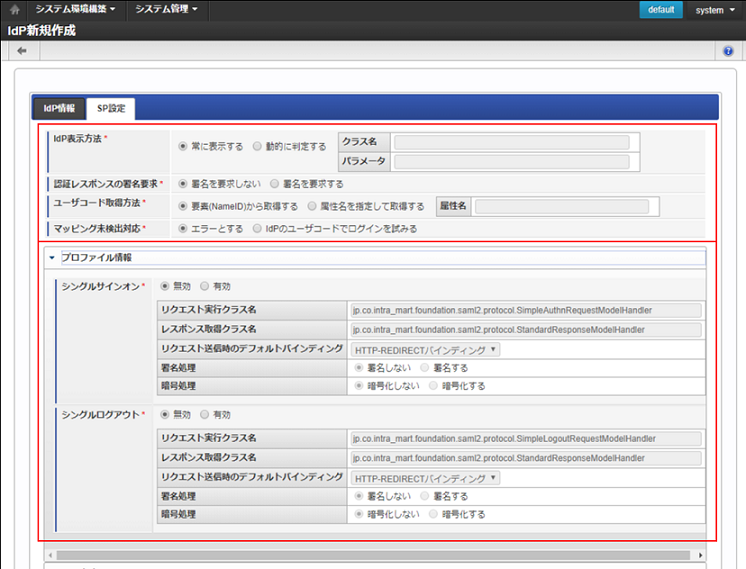Open シングルログアウト HTTP-REDIRECT binding dropdown
Image resolution: width=746 pixels, height=569 pixels.
pyautogui.click(x=425, y=478)
